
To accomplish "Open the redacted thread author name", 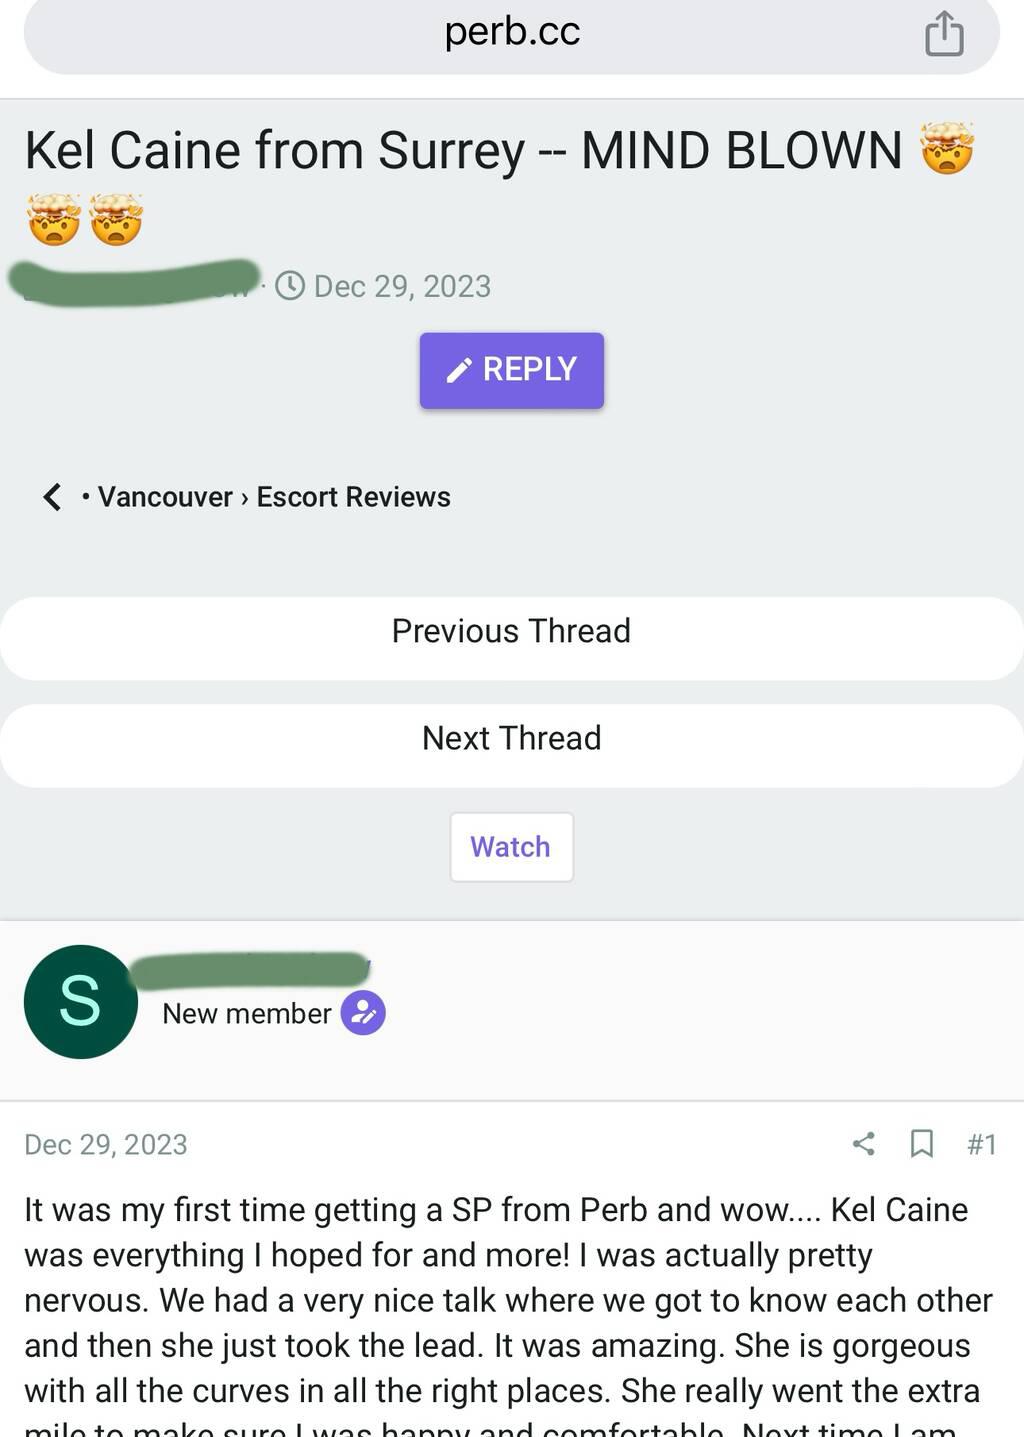I will click(x=134, y=281).
